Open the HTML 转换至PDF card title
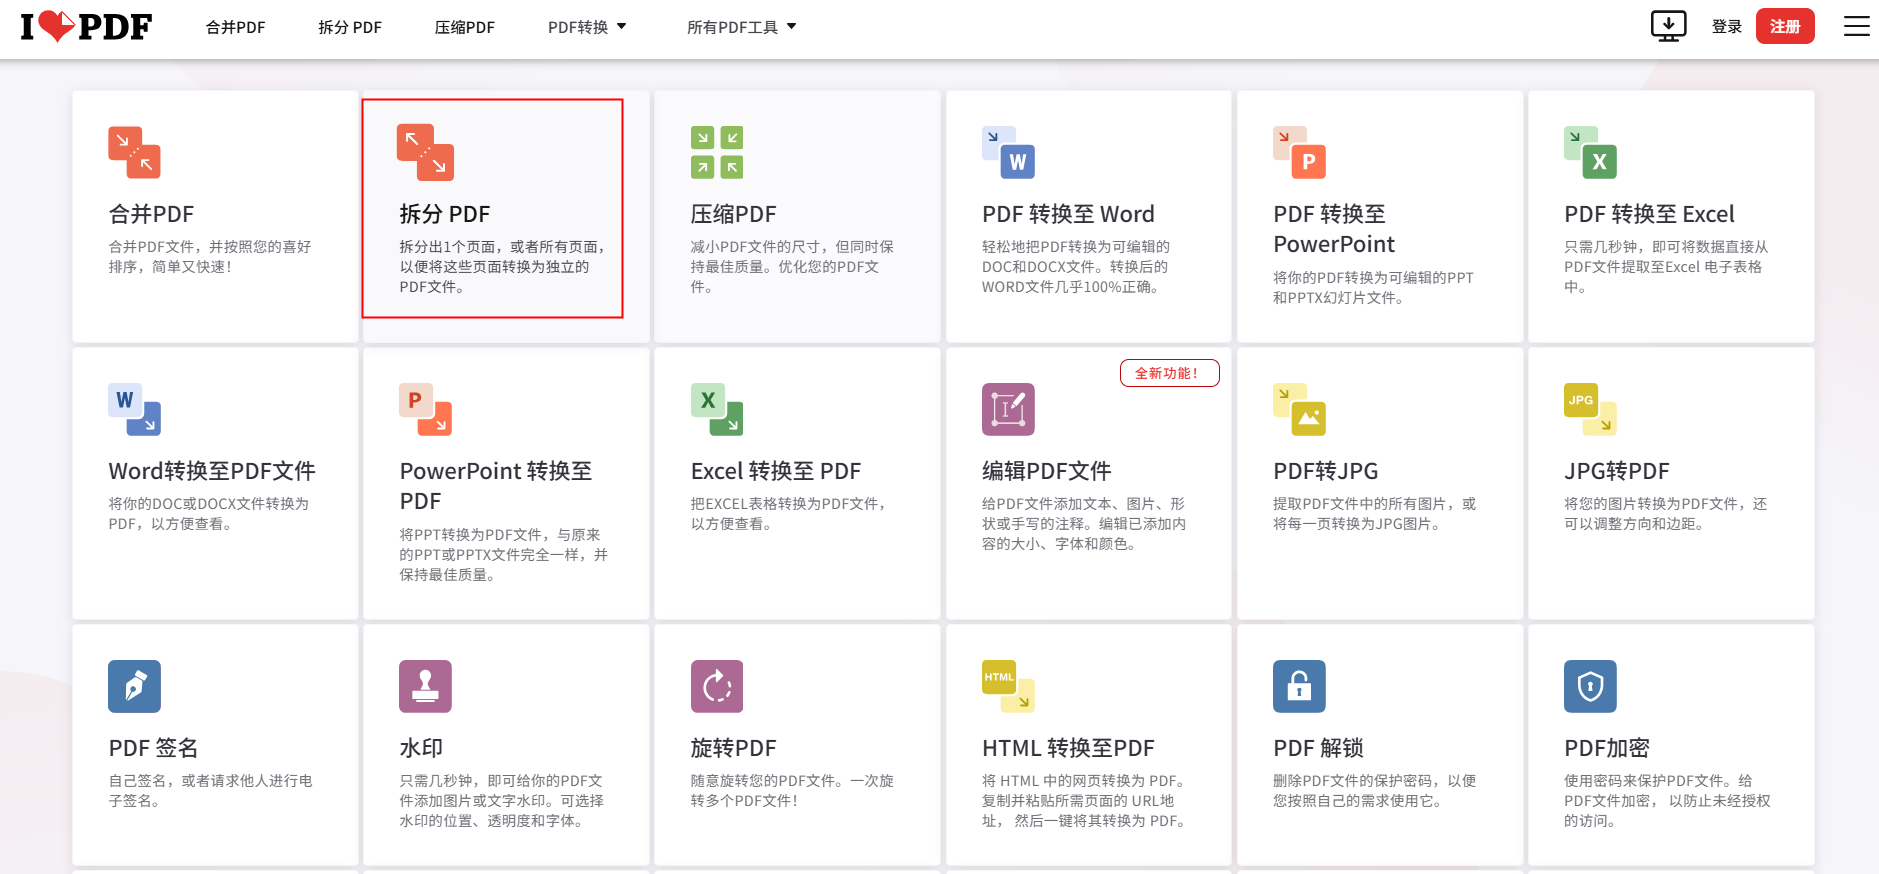 pyautogui.click(x=1068, y=748)
